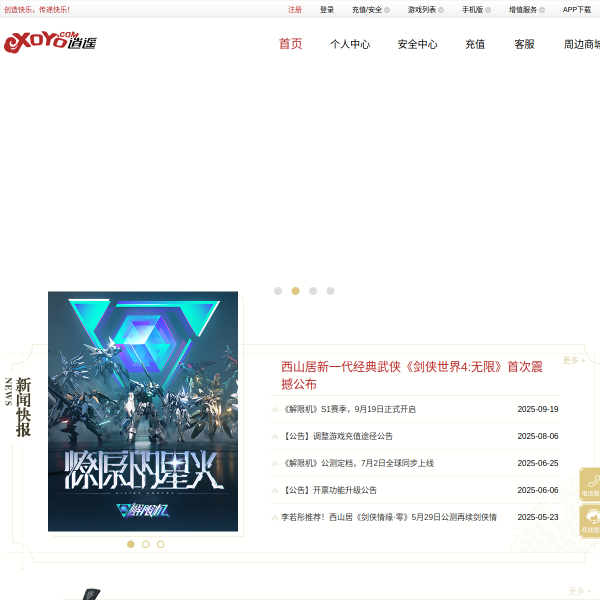Screen dimensions: 600x600
Task: Click bullet icon beside 调整游戏充值途径公告
Action: [x=275, y=436]
